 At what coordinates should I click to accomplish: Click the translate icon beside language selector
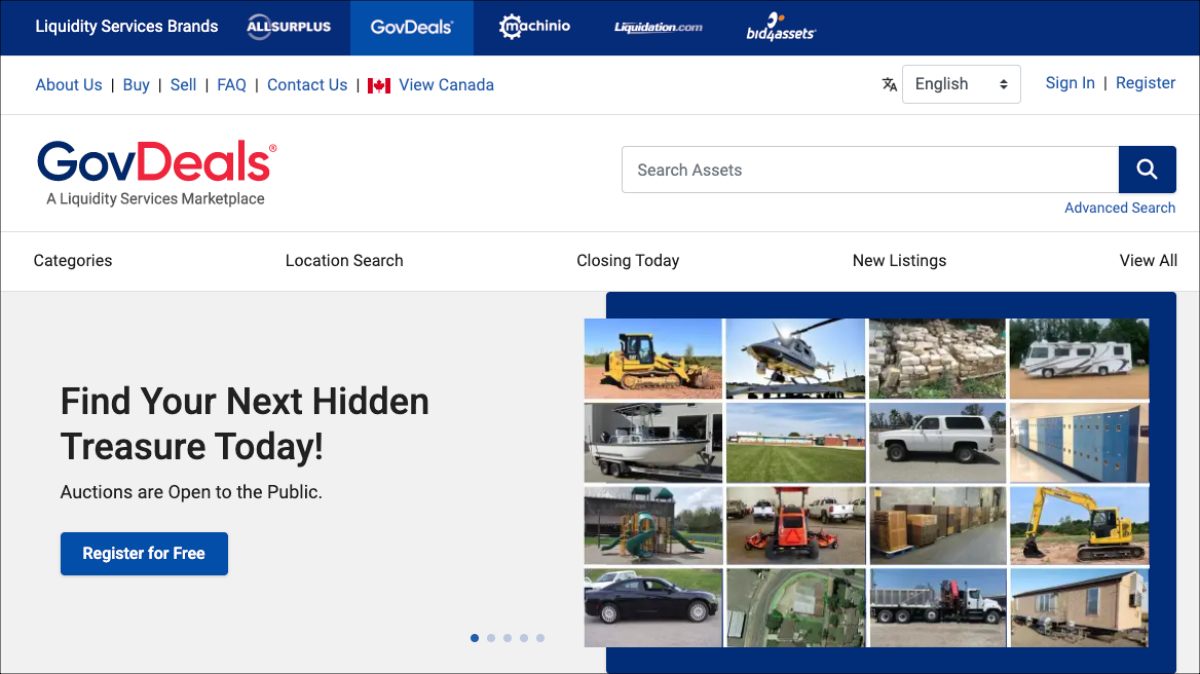[x=889, y=85]
